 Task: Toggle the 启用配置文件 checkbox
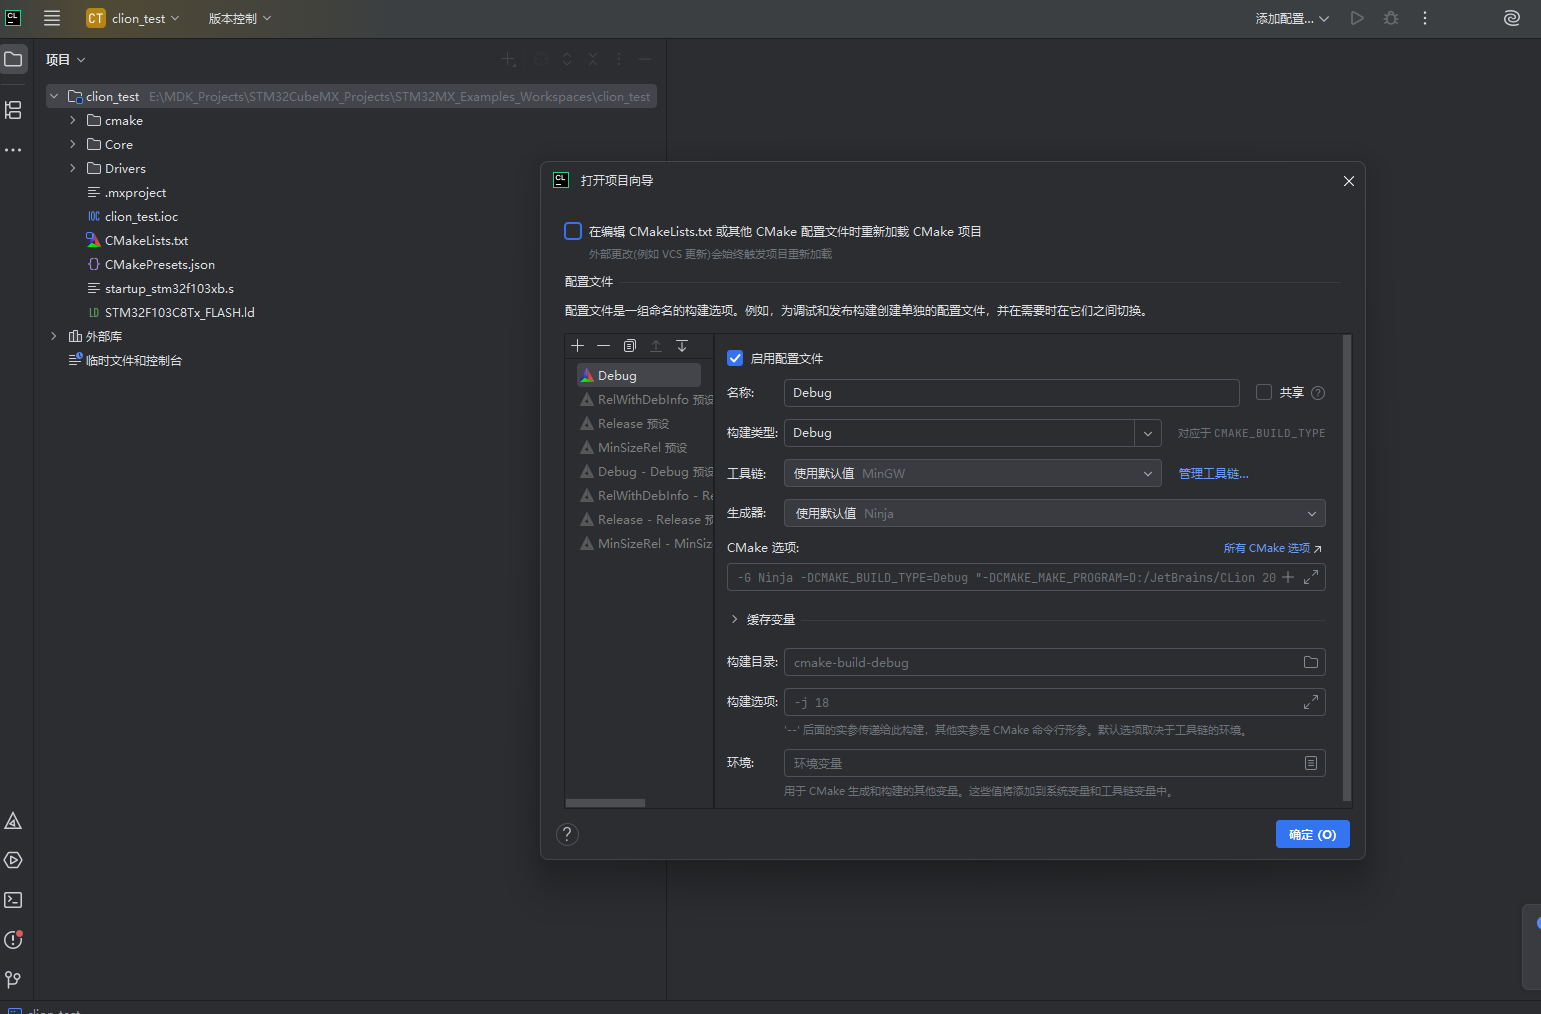pos(735,358)
